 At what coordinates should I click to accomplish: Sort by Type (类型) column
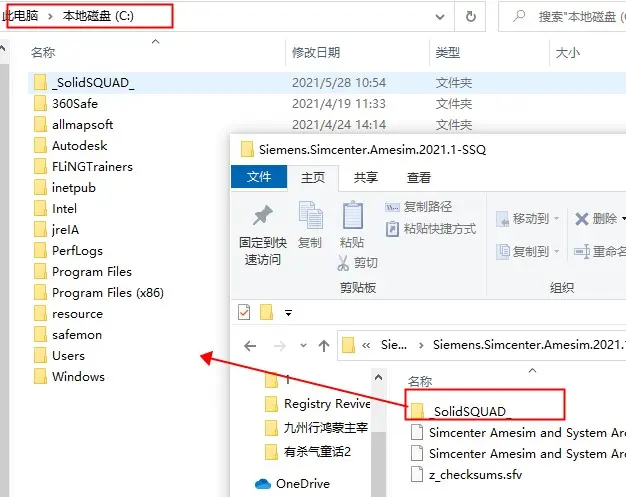click(x=448, y=53)
